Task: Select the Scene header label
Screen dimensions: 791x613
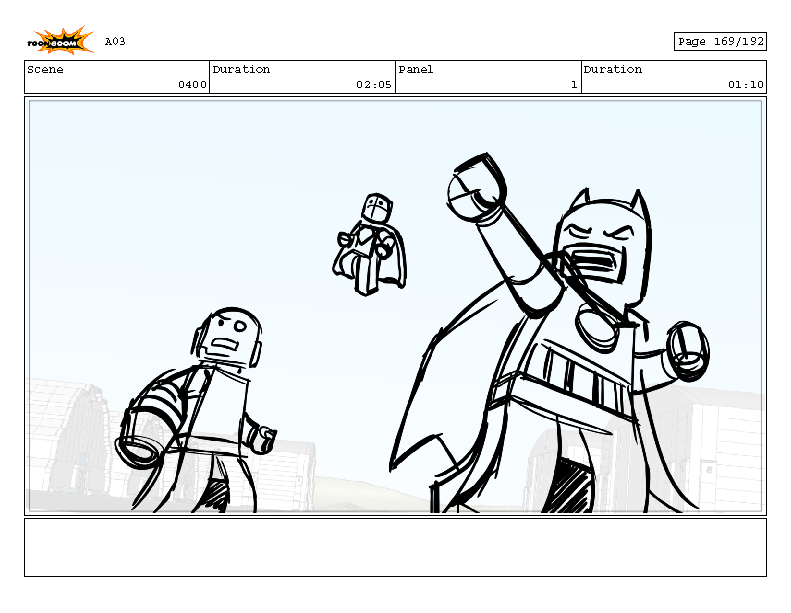Action: coord(45,70)
